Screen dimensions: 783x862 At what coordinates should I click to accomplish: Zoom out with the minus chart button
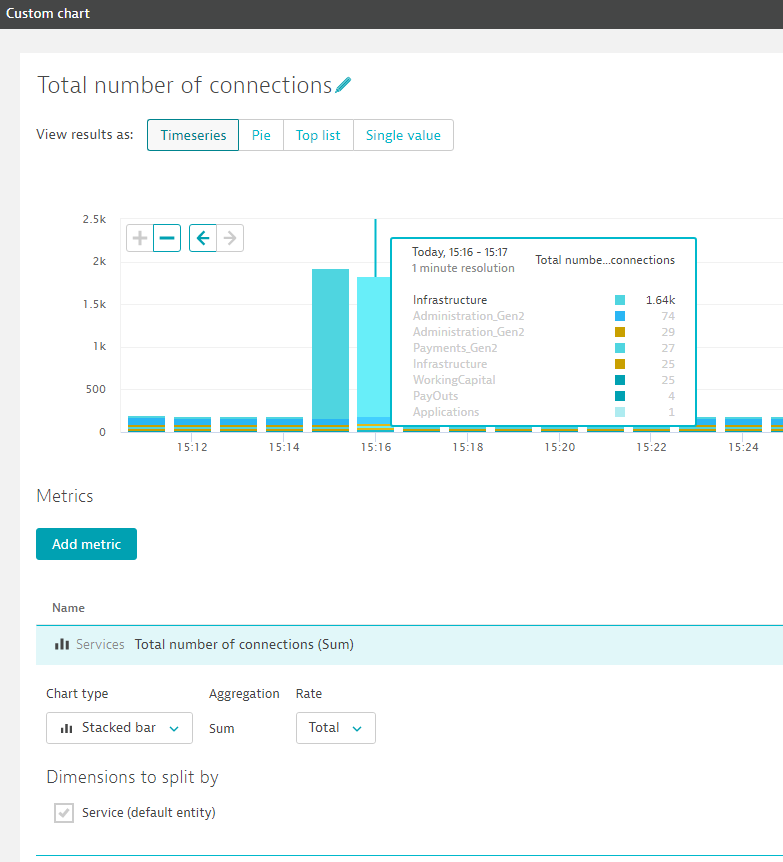click(167, 238)
